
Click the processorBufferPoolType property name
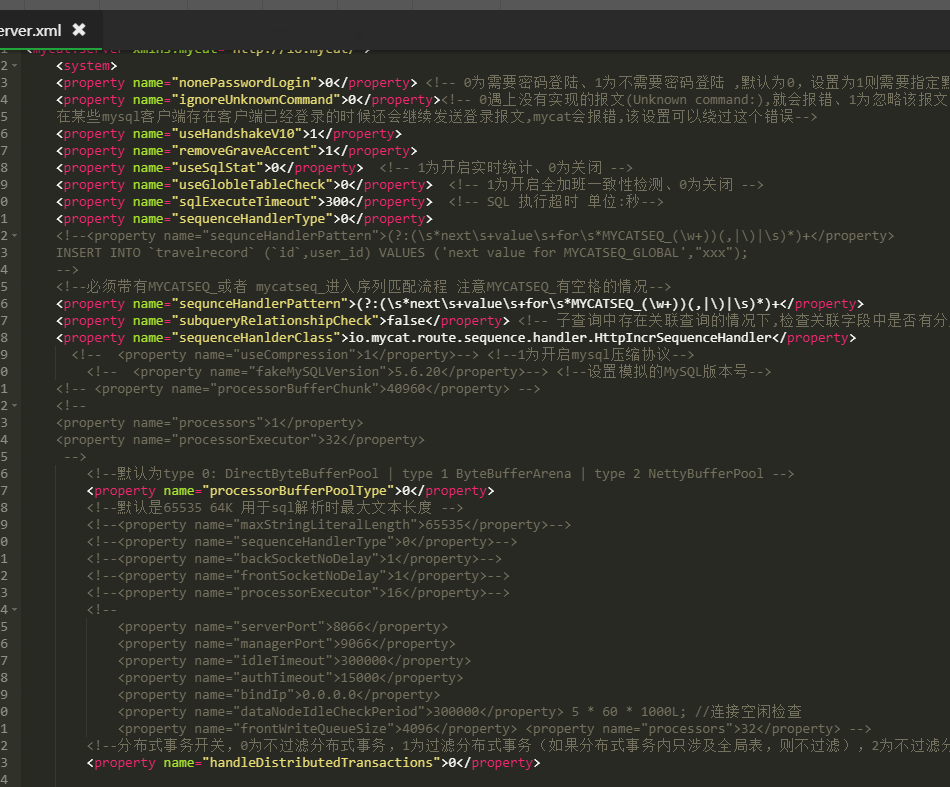tap(299, 490)
